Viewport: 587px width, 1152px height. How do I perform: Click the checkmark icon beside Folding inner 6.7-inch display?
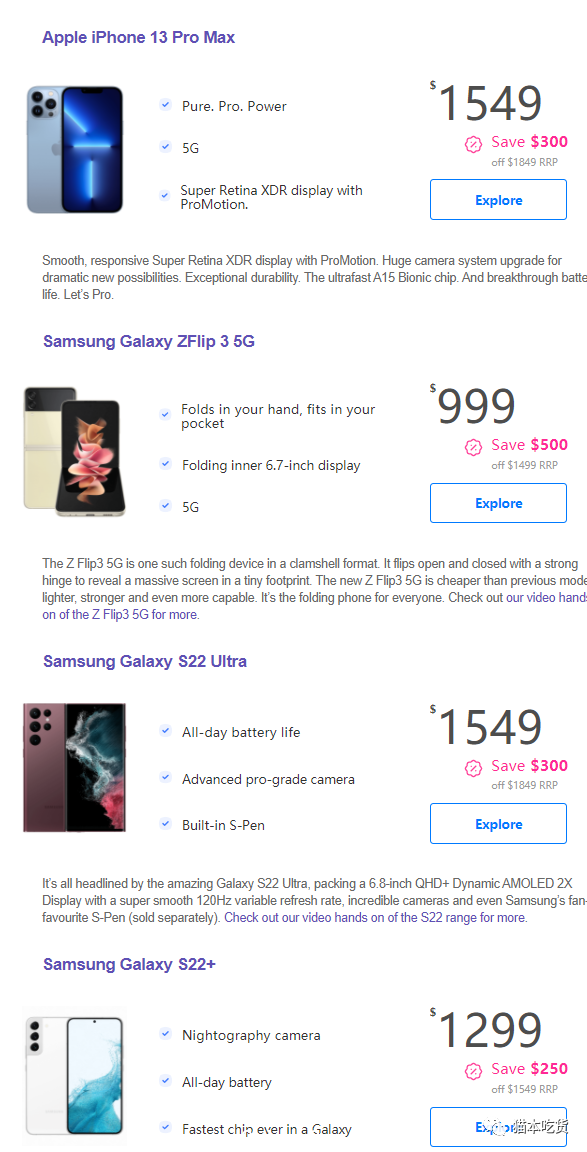point(165,464)
